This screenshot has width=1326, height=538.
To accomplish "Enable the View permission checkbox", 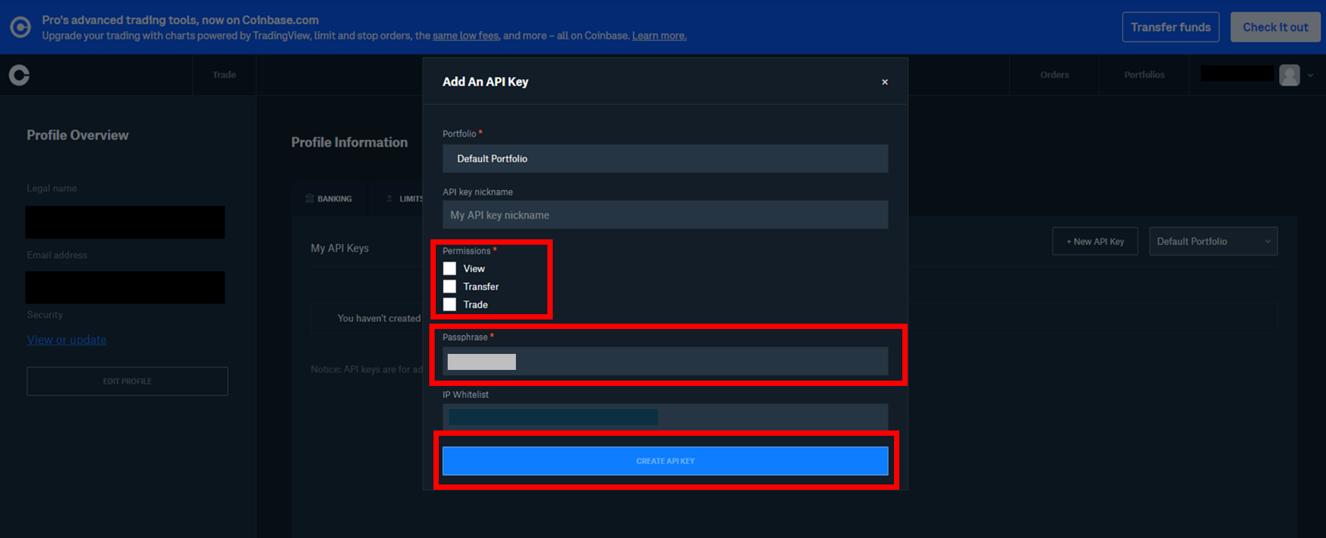I will tap(450, 268).
